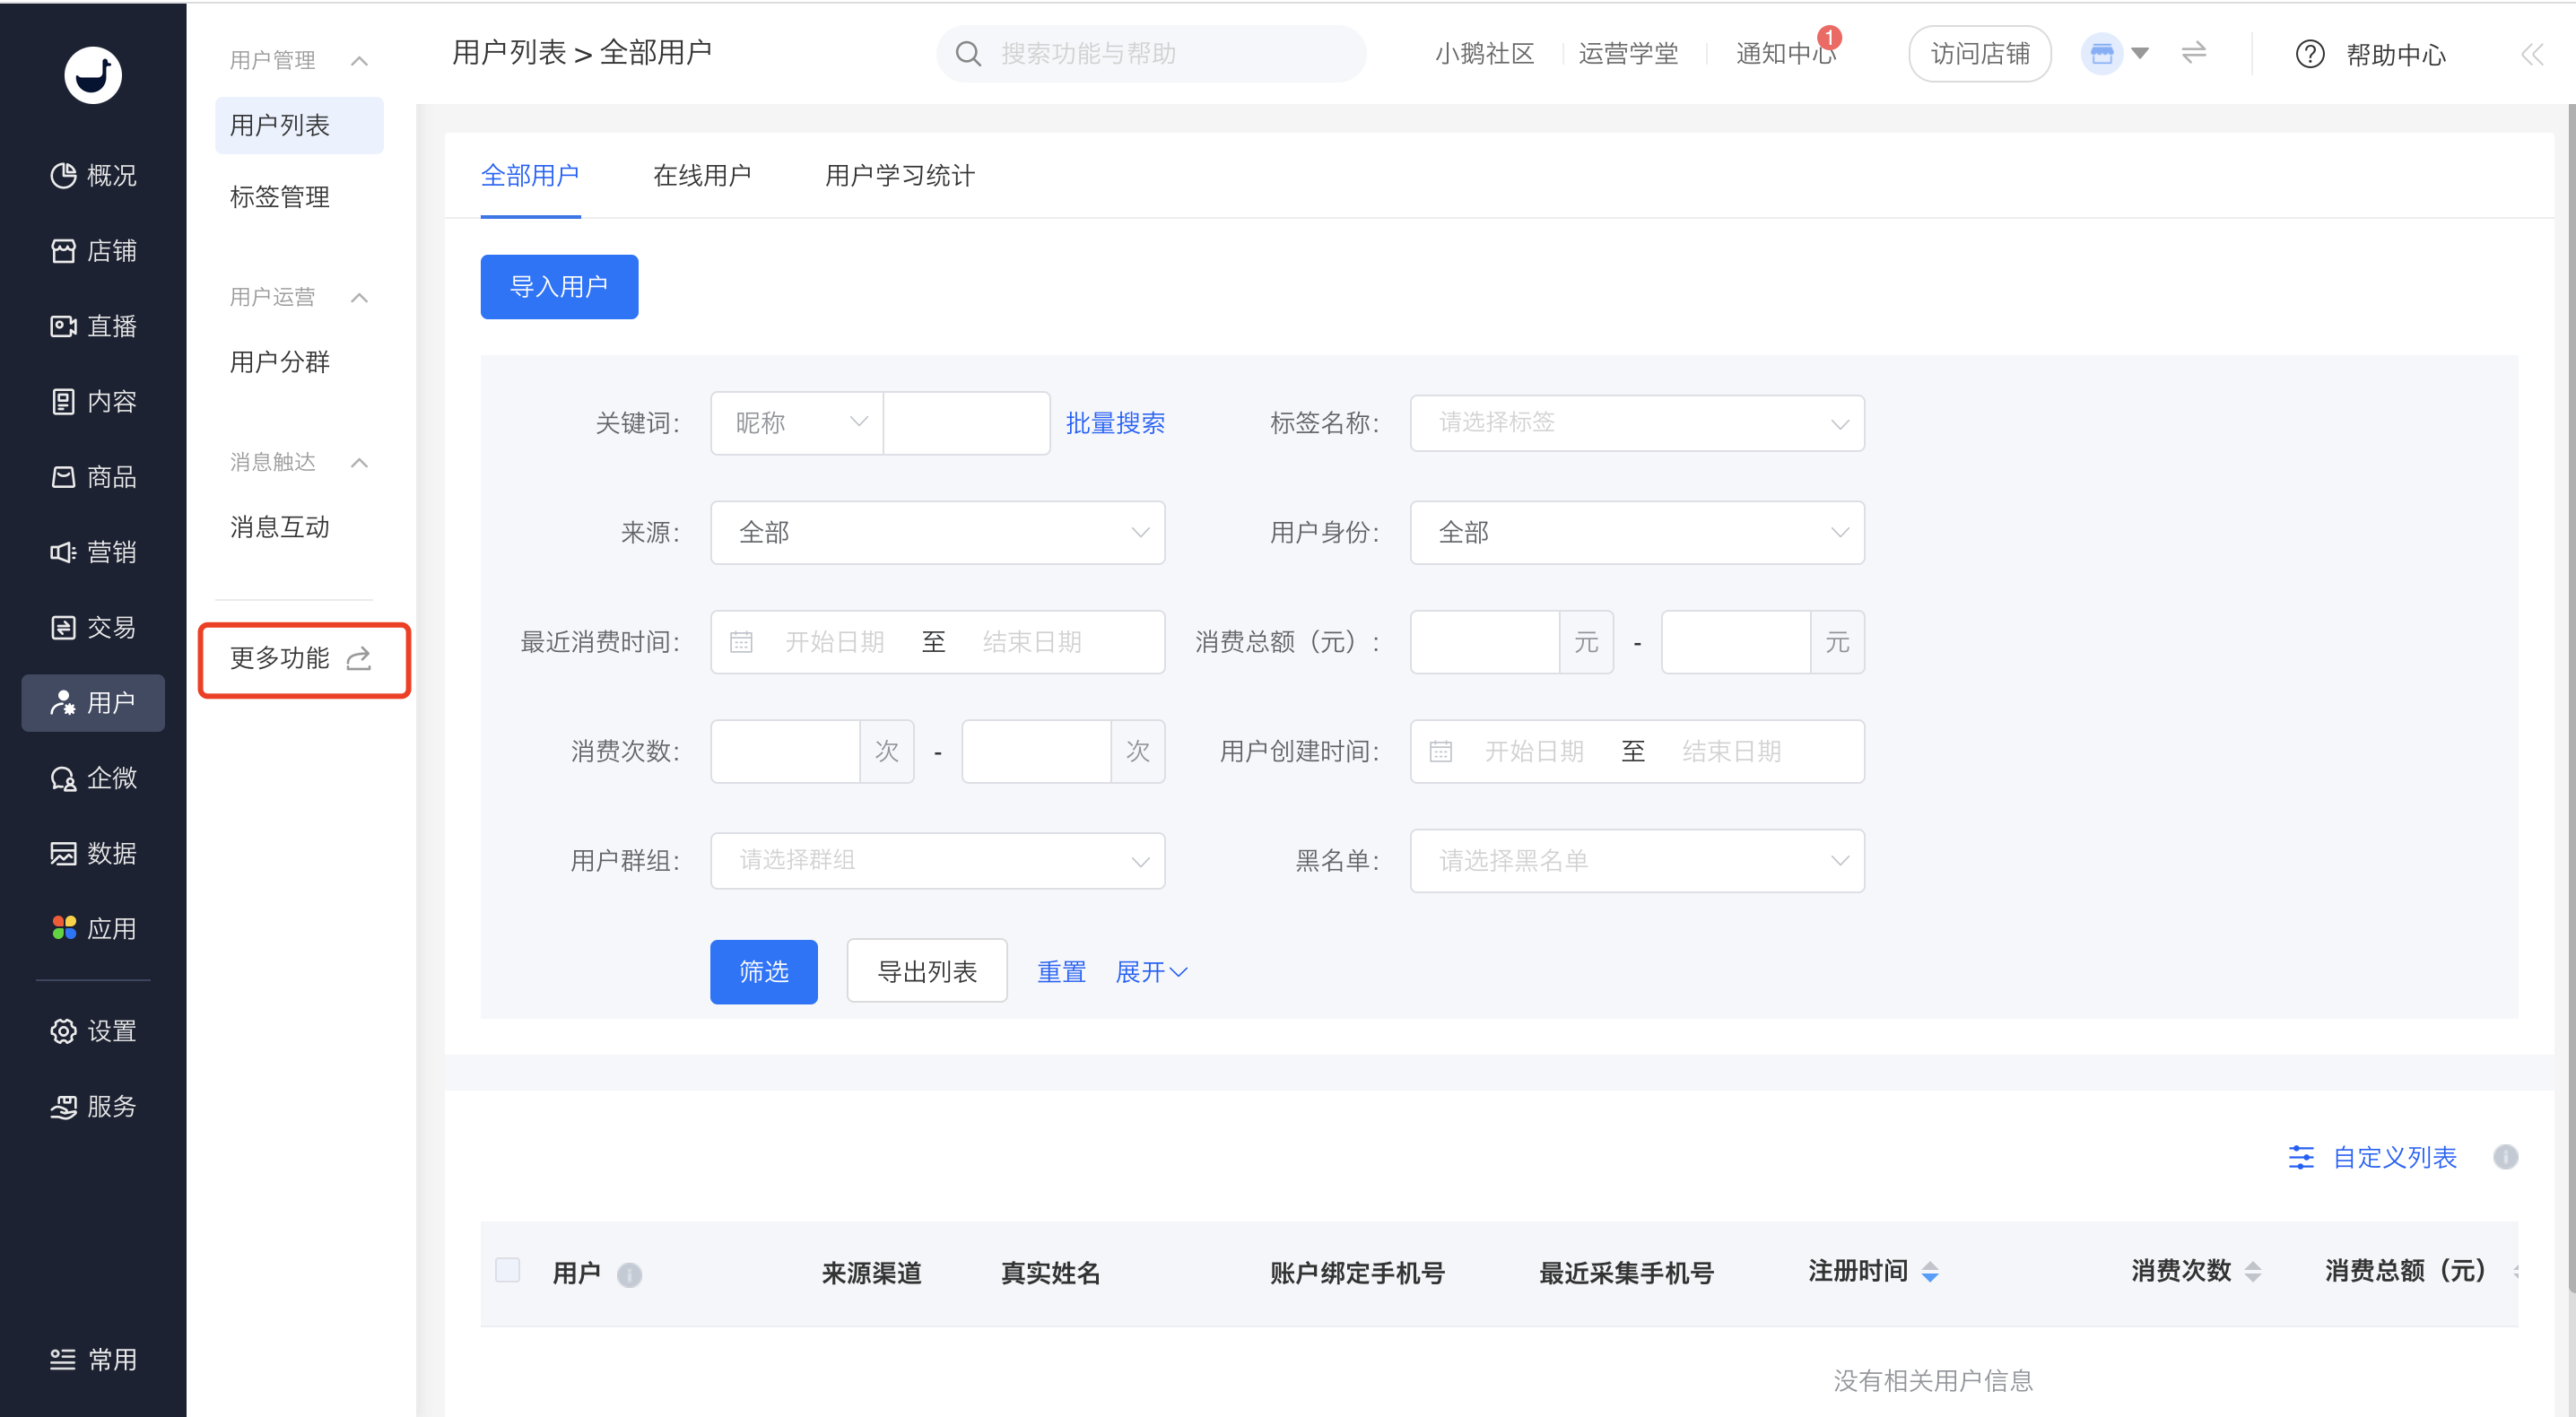Sort by 消费次数 column arrows
This screenshot has width=2576, height=1417.
pos(2252,1272)
